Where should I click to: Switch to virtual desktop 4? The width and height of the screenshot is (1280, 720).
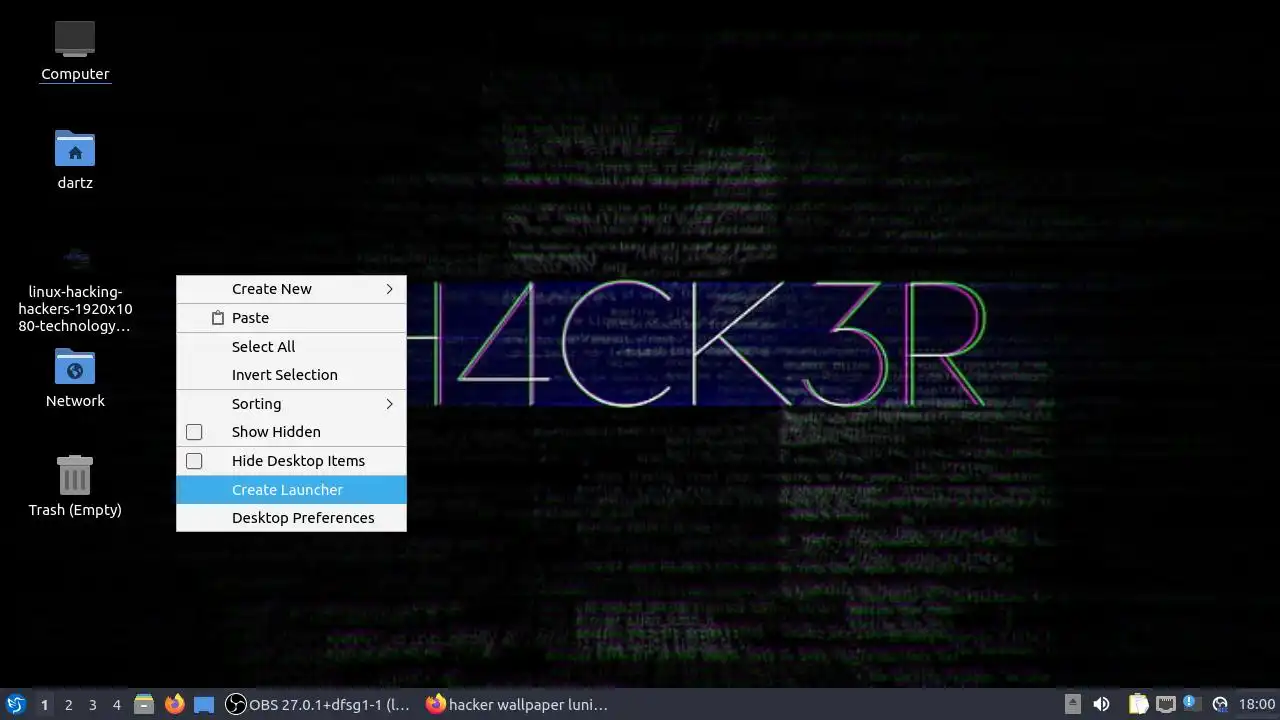point(116,704)
